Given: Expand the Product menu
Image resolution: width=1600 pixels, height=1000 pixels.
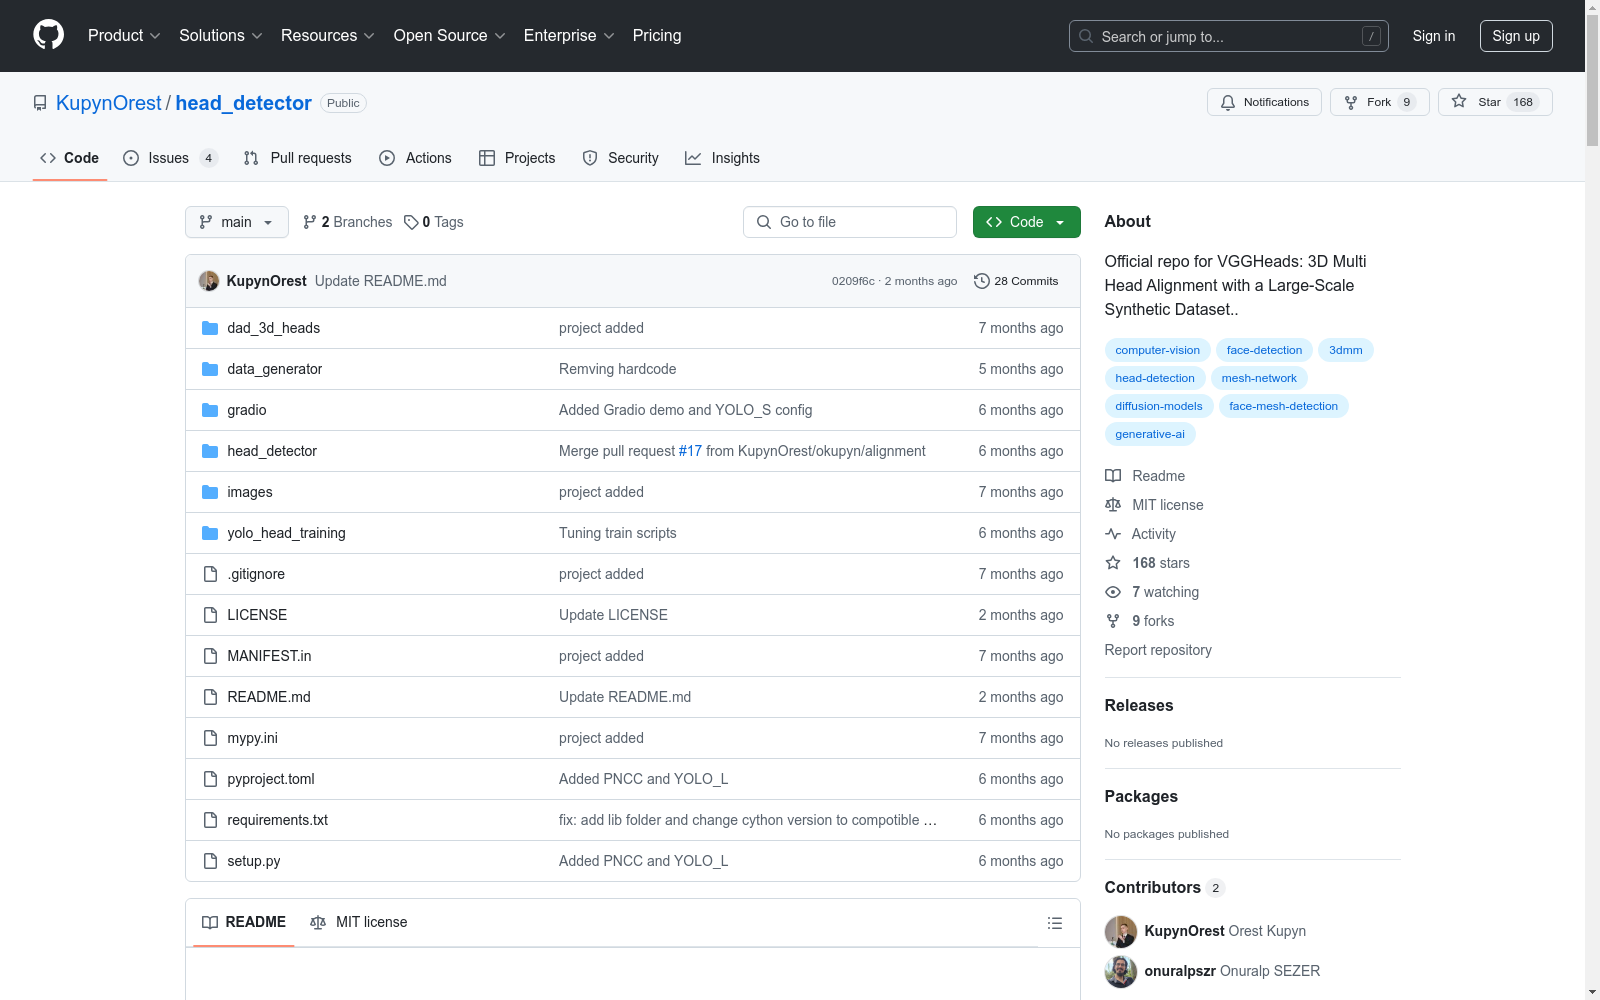Looking at the screenshot, I should point(124,36).
